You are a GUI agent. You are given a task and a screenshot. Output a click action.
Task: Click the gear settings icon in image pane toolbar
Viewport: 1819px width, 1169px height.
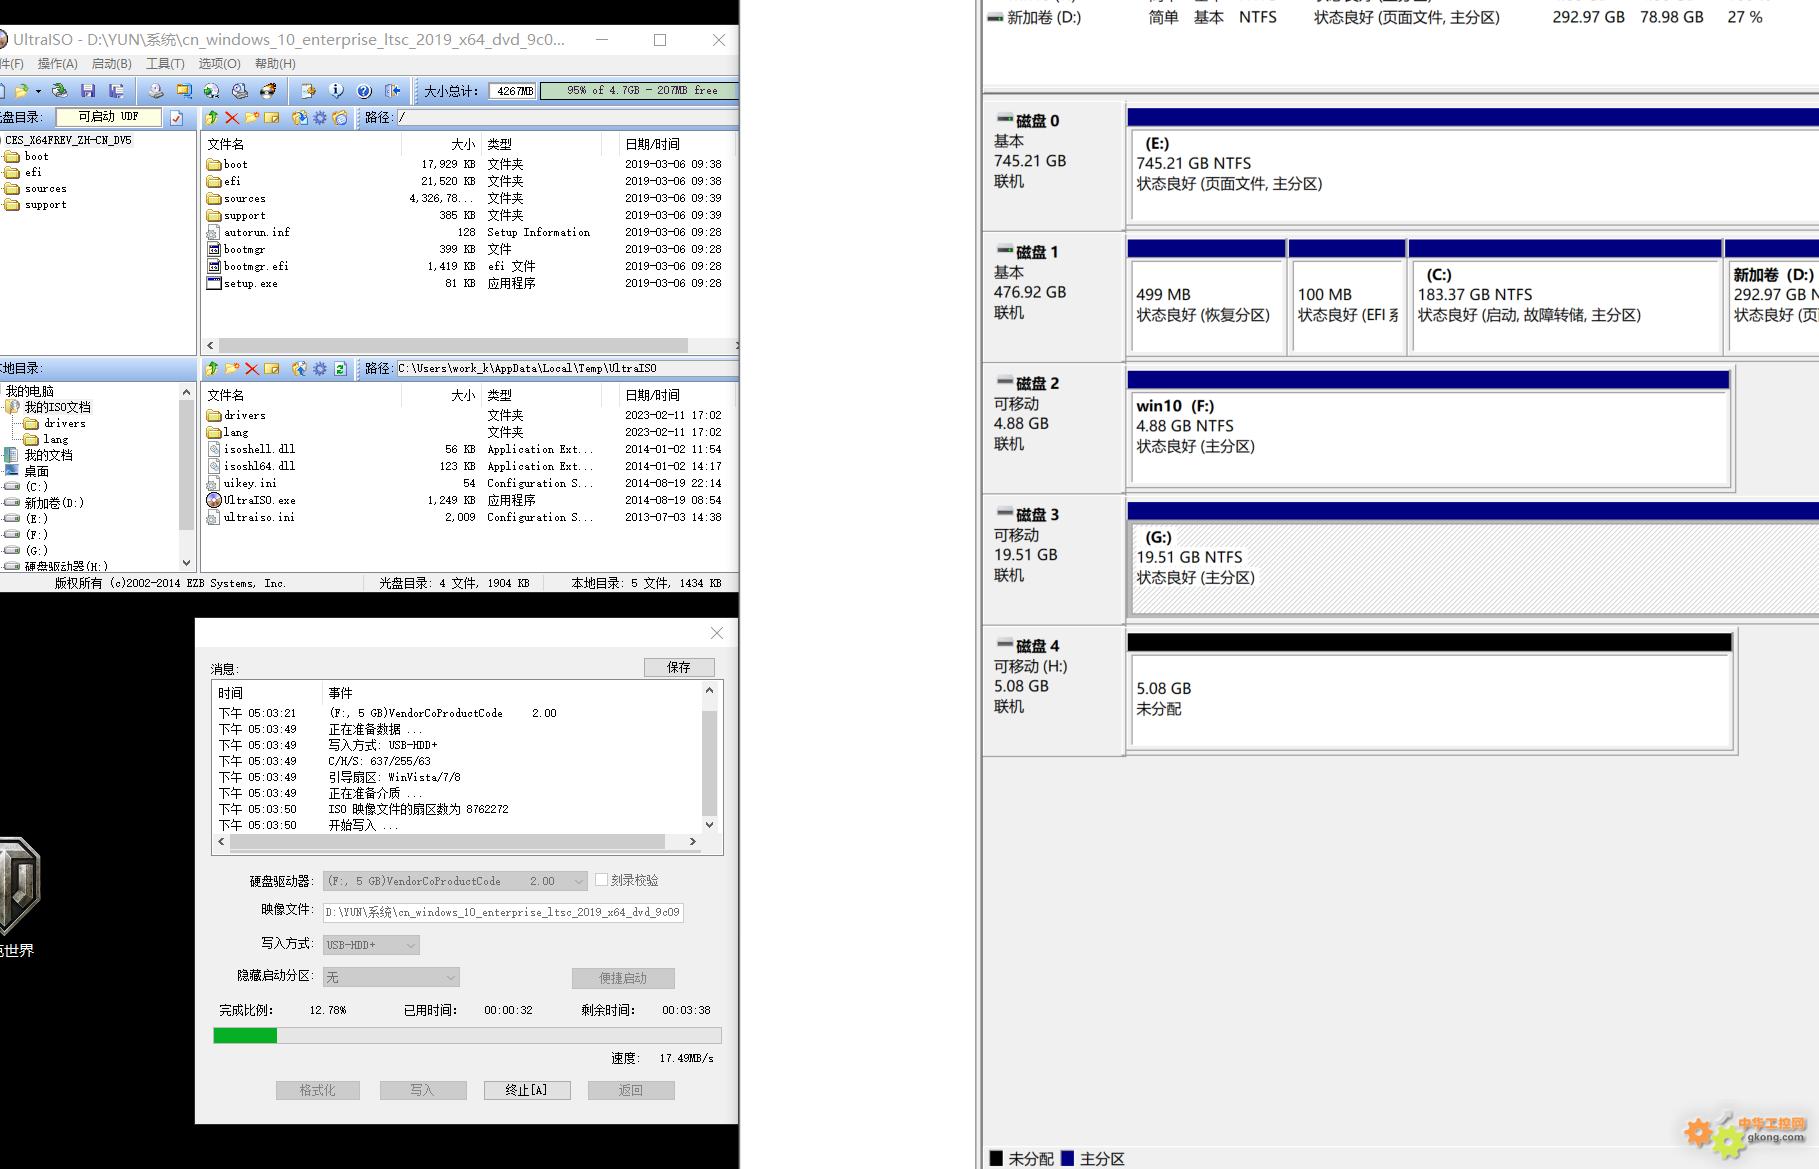click(x=320, y=118)
